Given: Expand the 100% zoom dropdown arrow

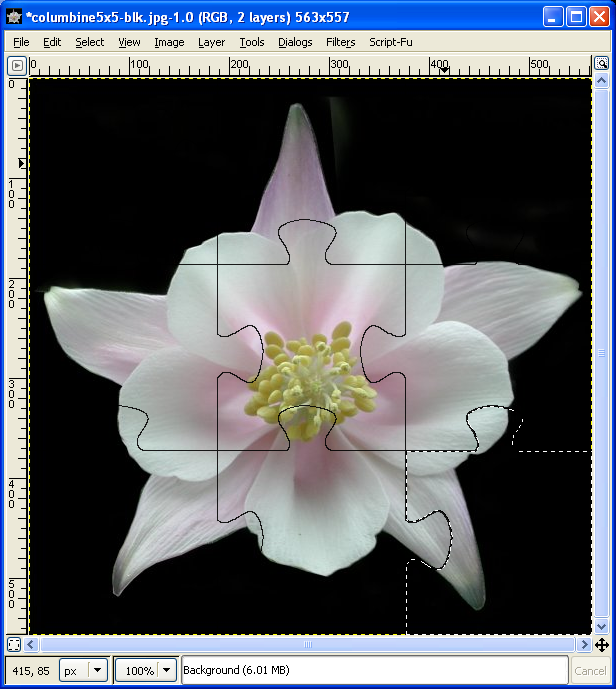Looking at the screenshot, I should click(167, 671).
